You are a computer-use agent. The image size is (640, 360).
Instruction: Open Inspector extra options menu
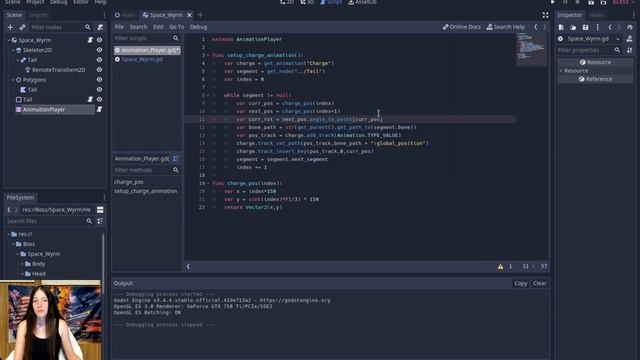click(598, 27)
